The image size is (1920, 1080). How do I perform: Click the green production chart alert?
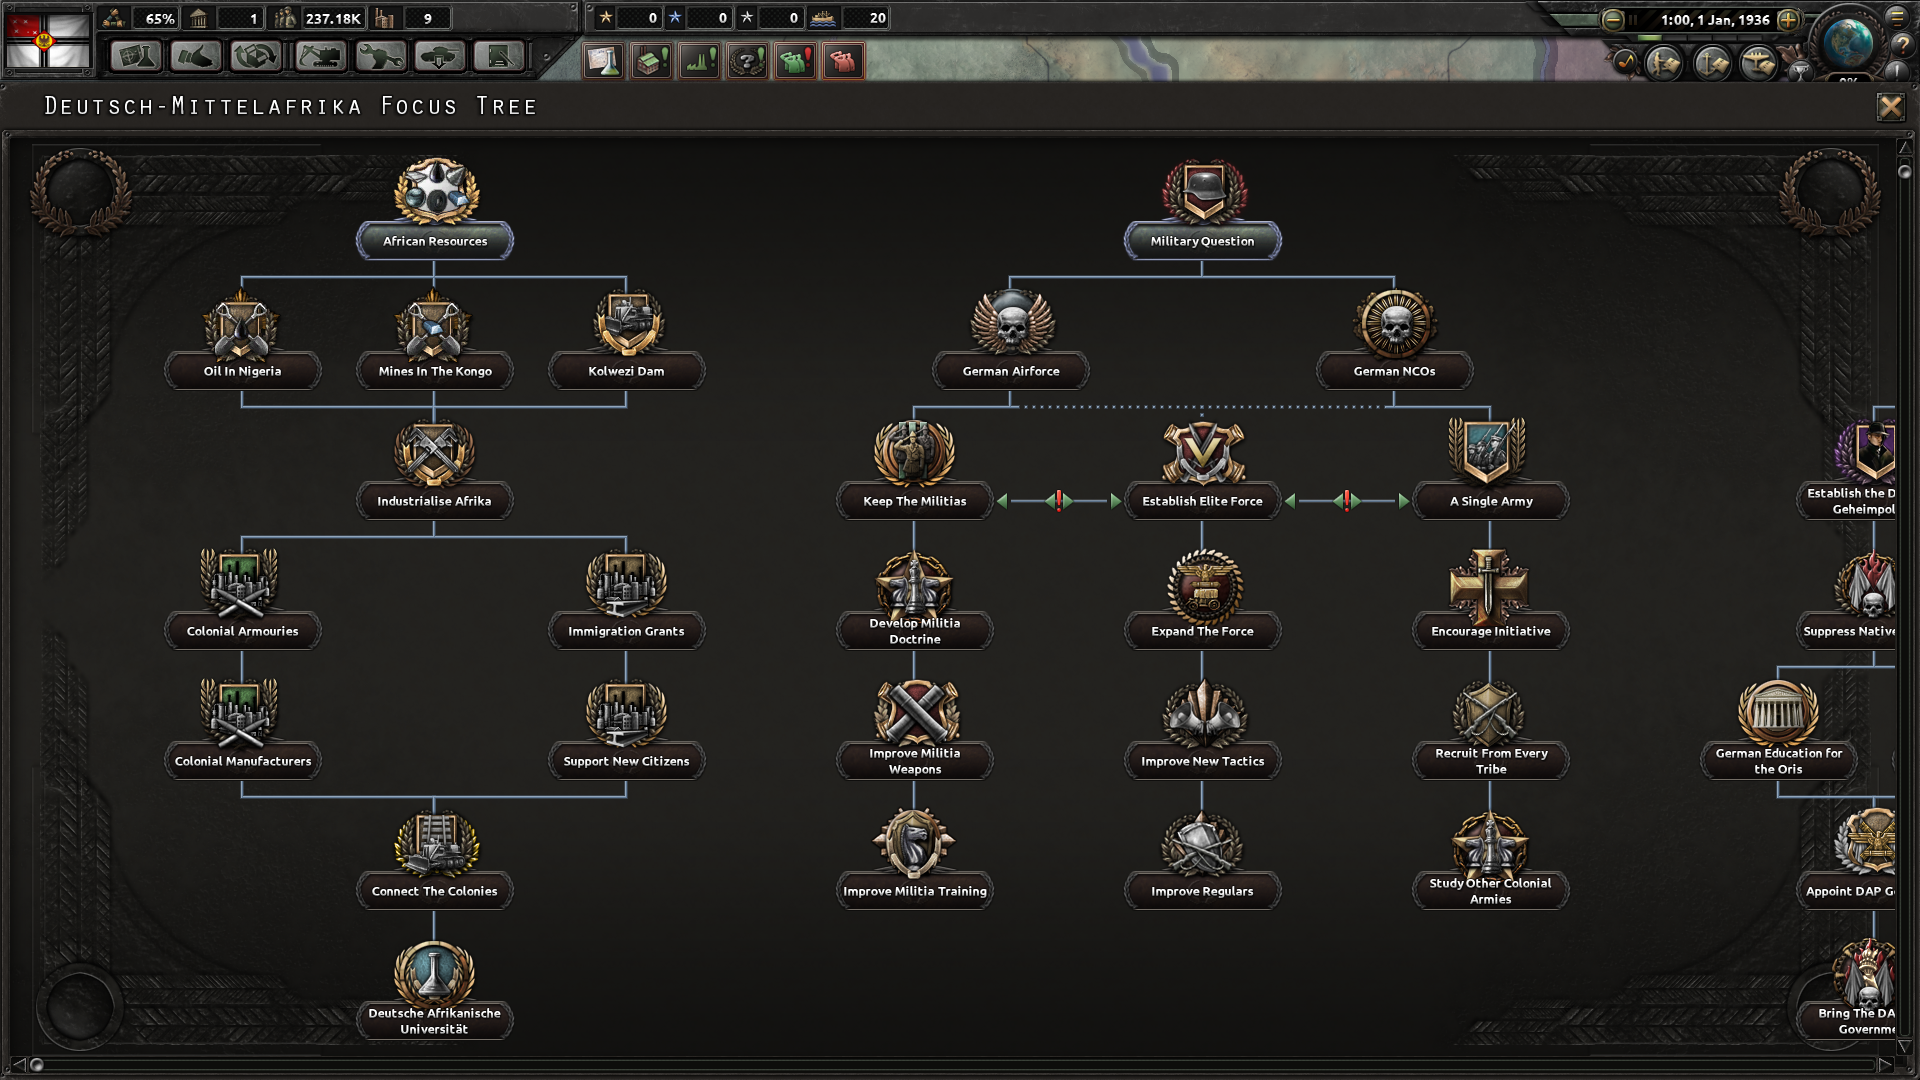(699, 61)
